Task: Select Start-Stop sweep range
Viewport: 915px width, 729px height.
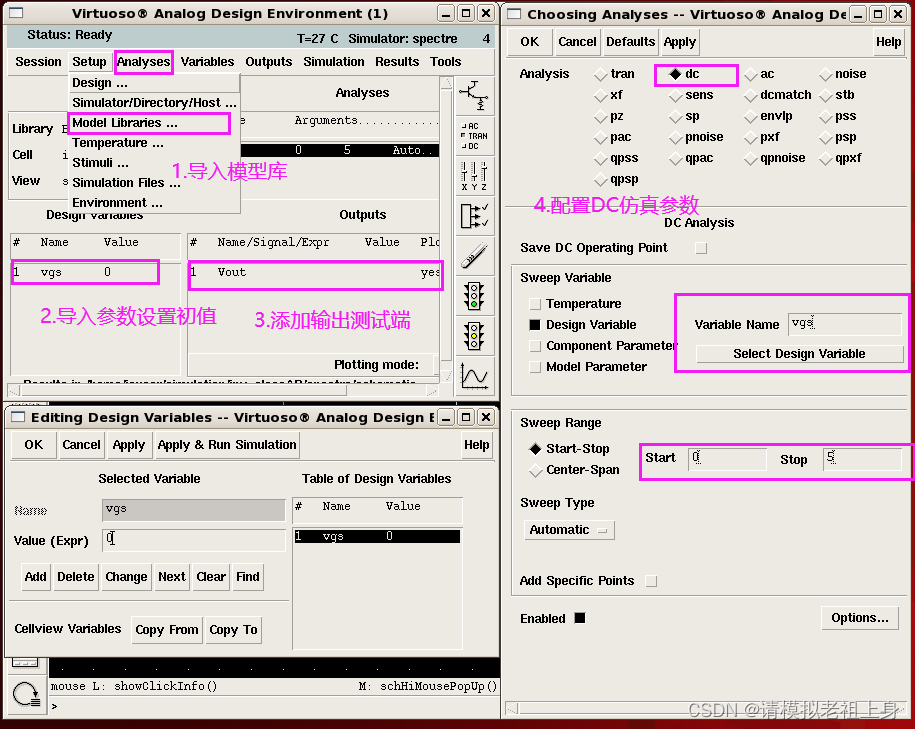Action: click(x=535, y=448)
